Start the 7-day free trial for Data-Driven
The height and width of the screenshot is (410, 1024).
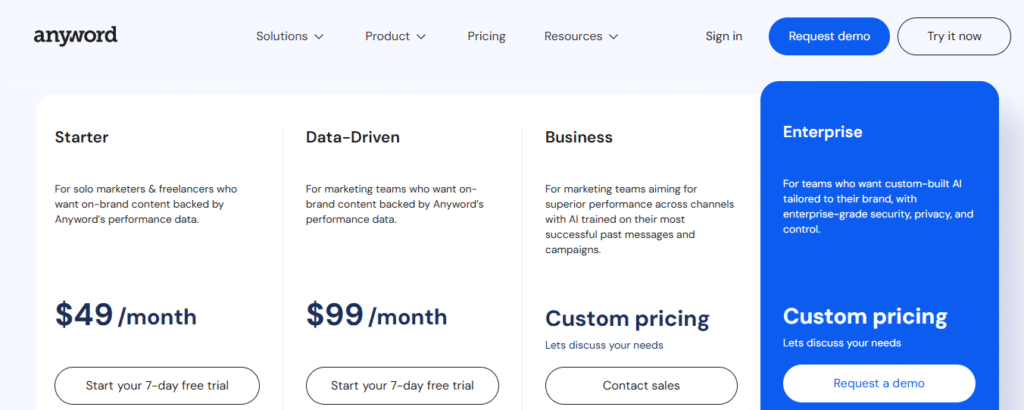tap(401, 385)
